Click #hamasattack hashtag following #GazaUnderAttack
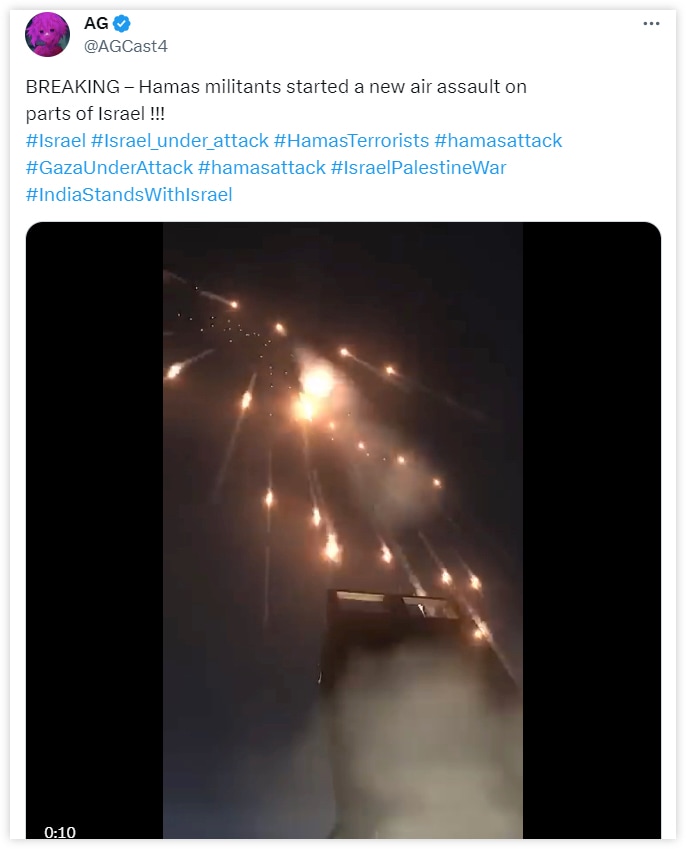Viewport: 686px width, 849px height. pos(262,168)
